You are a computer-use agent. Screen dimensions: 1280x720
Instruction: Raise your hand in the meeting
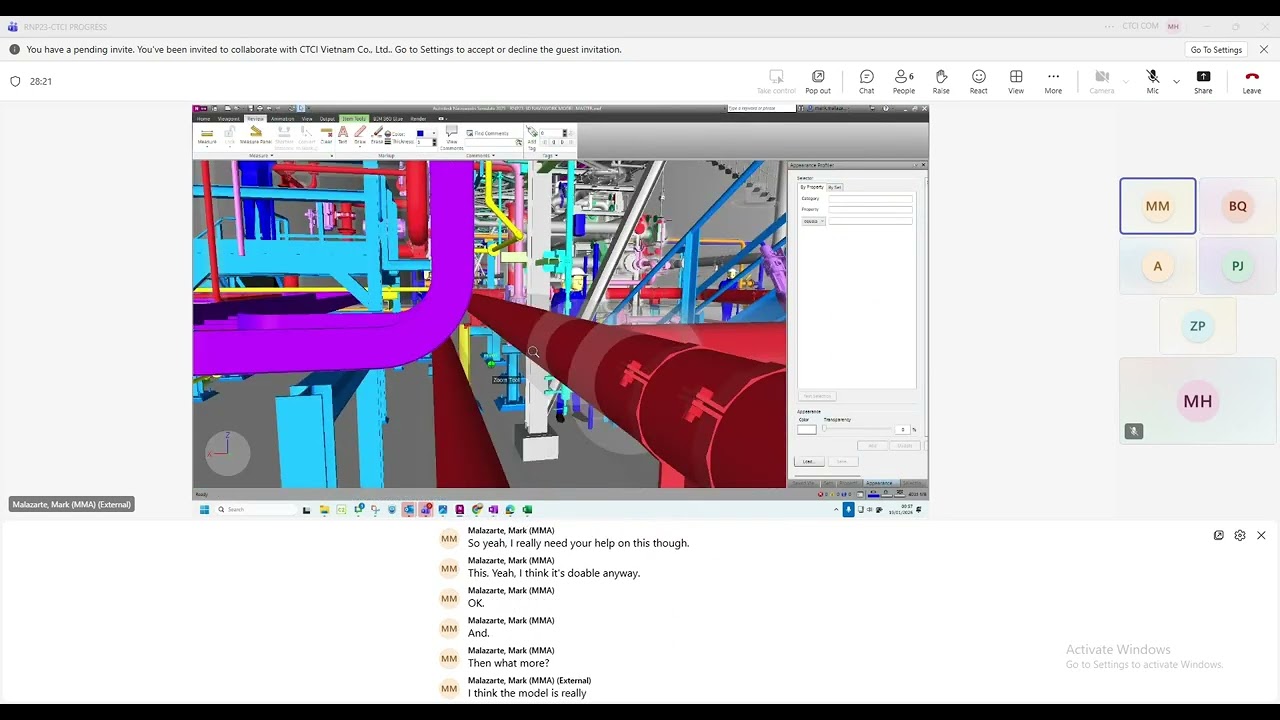941,82
